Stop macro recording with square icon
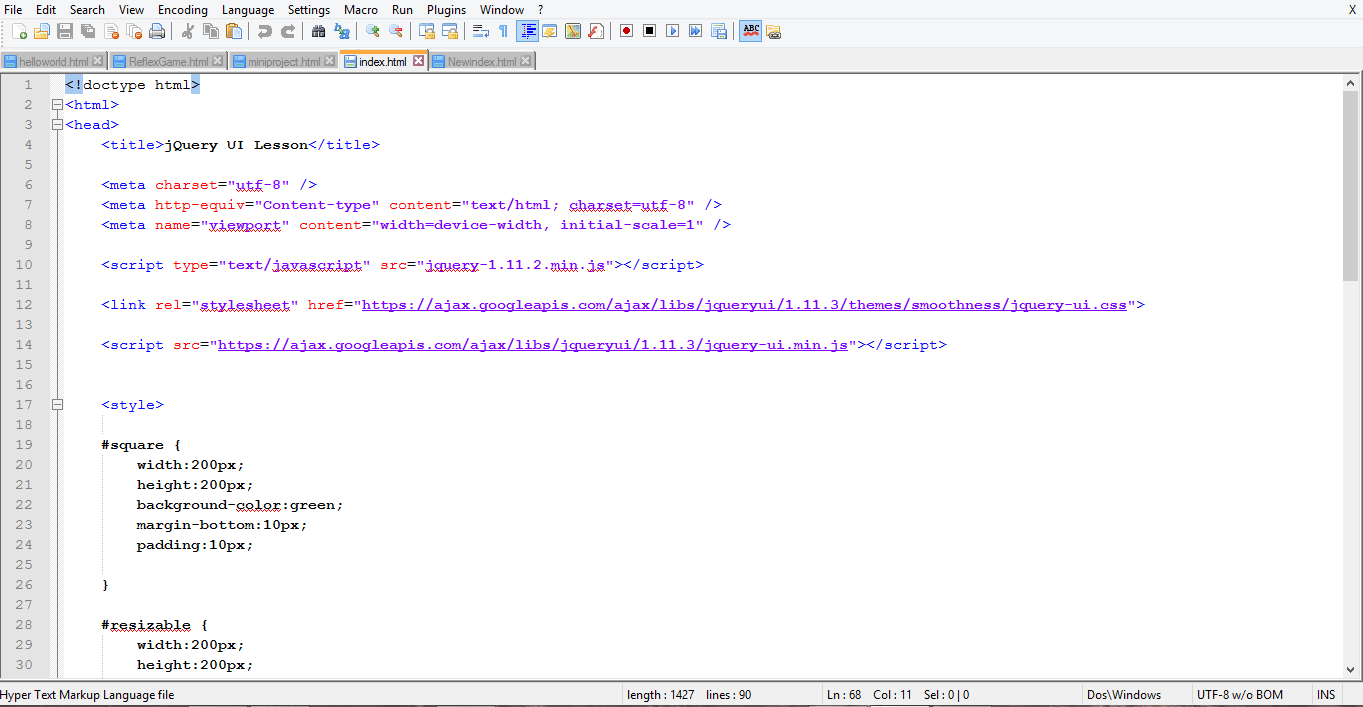 (649, 31)
